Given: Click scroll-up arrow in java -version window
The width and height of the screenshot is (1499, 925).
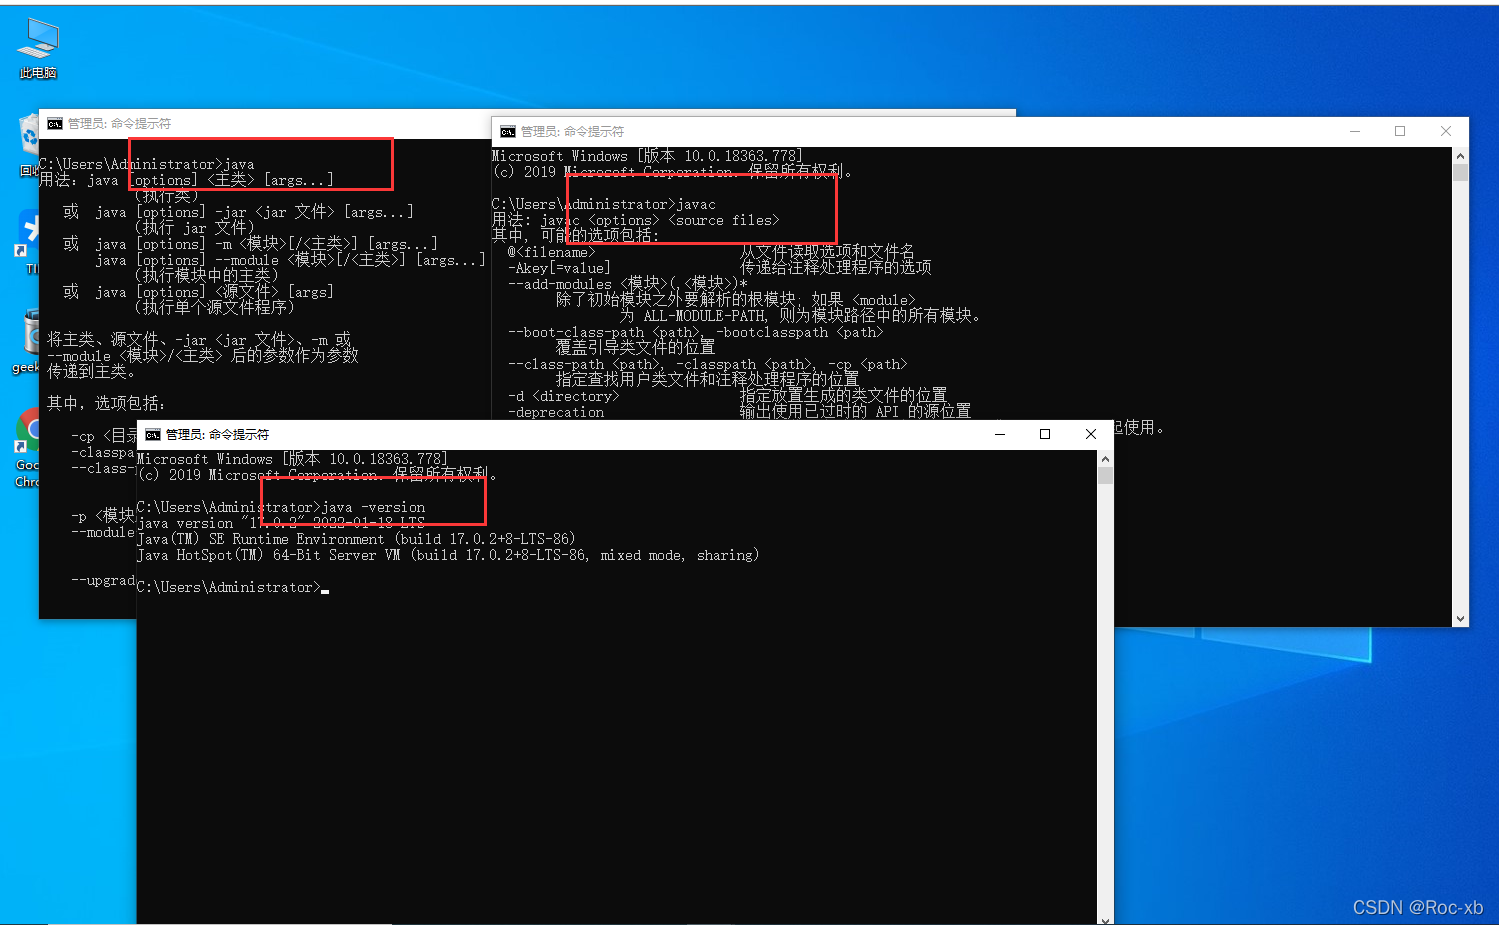Looking at the screenshot, I should tap(1105, 459).
